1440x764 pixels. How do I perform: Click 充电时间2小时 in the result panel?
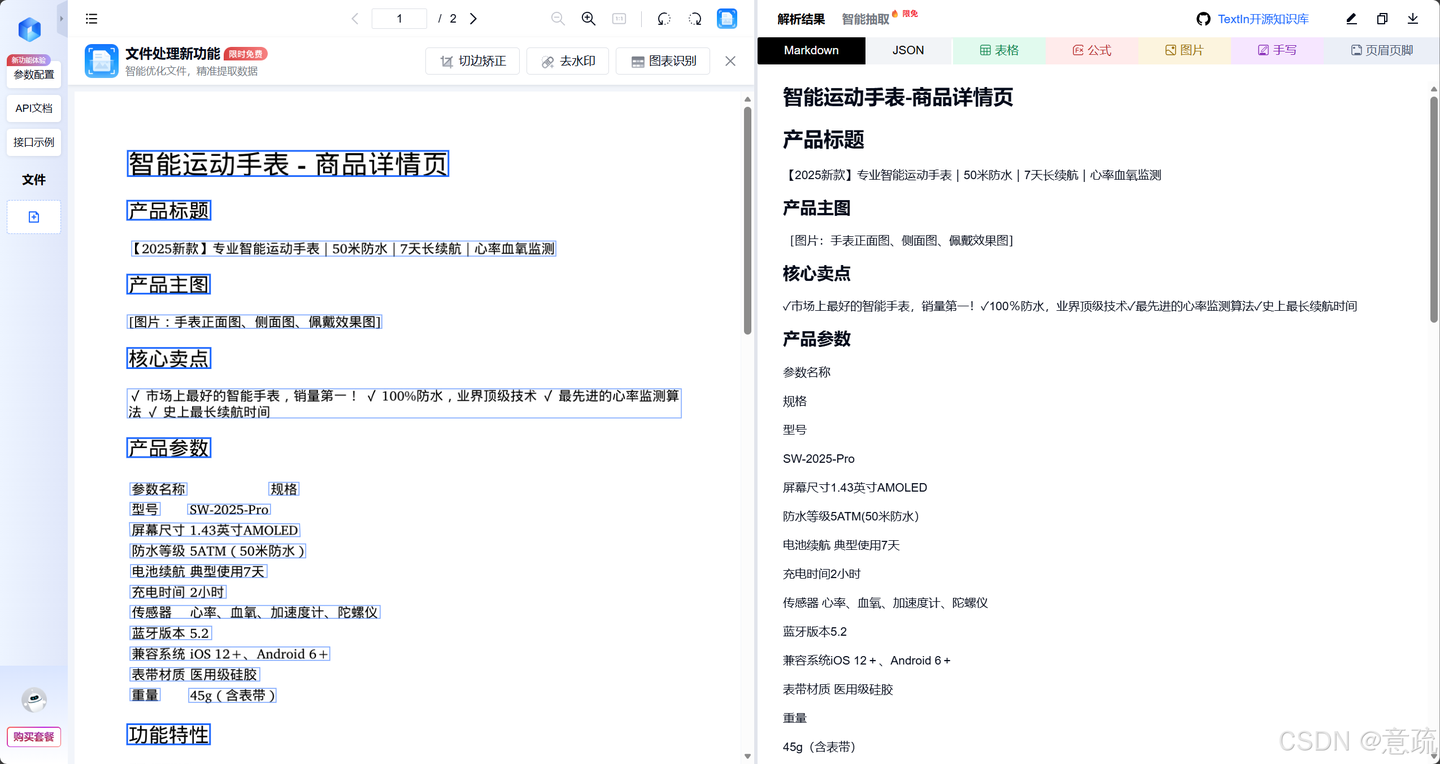click(822, 574)
